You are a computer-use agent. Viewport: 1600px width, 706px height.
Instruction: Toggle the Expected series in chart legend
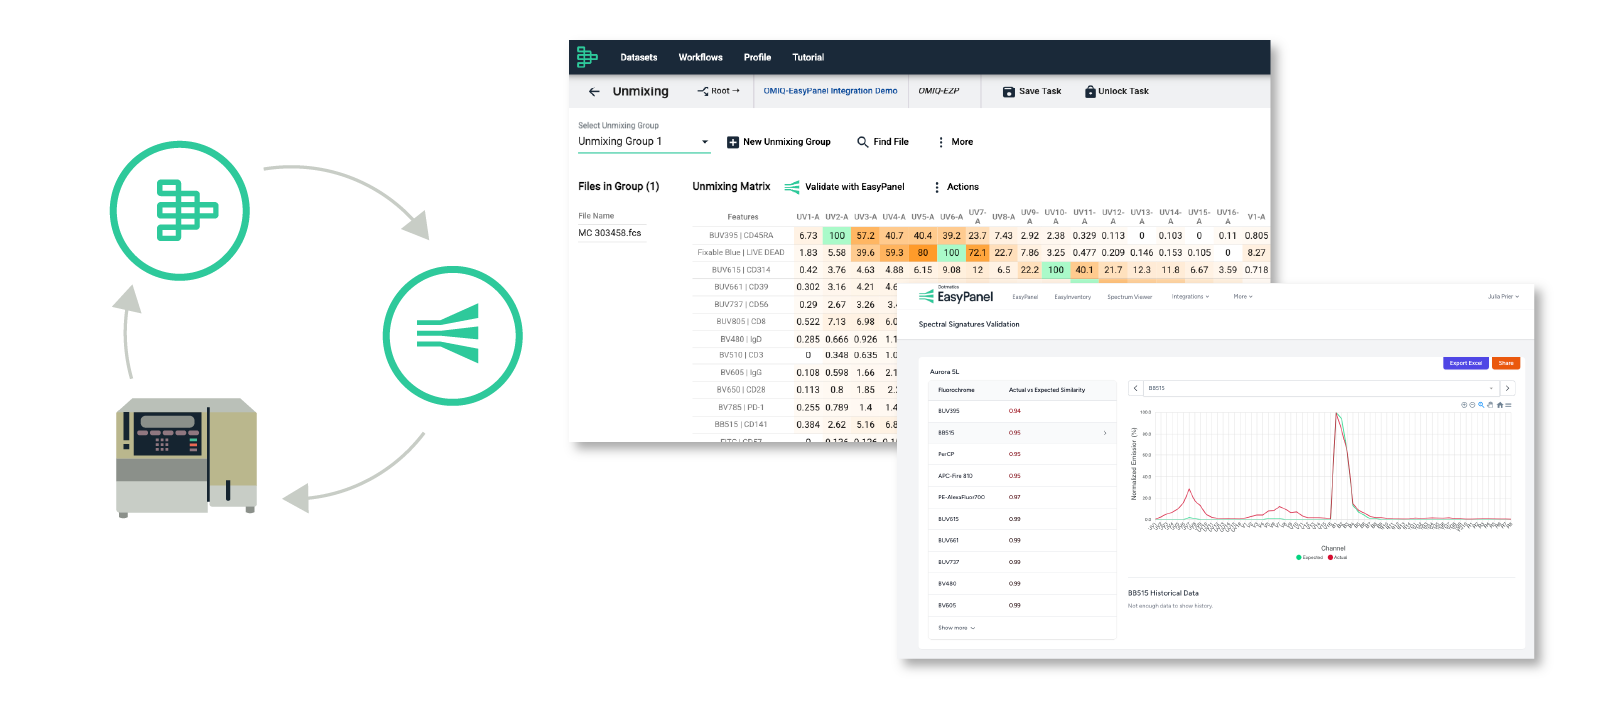coord(1310,557)
